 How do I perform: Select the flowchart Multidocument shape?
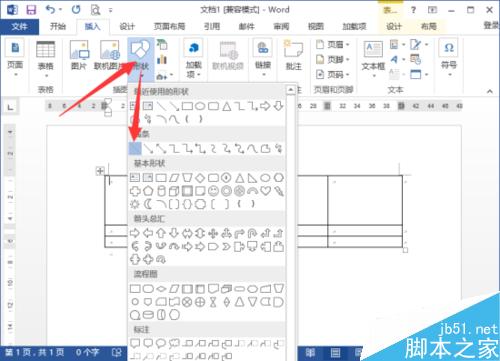tap(226, 289)
